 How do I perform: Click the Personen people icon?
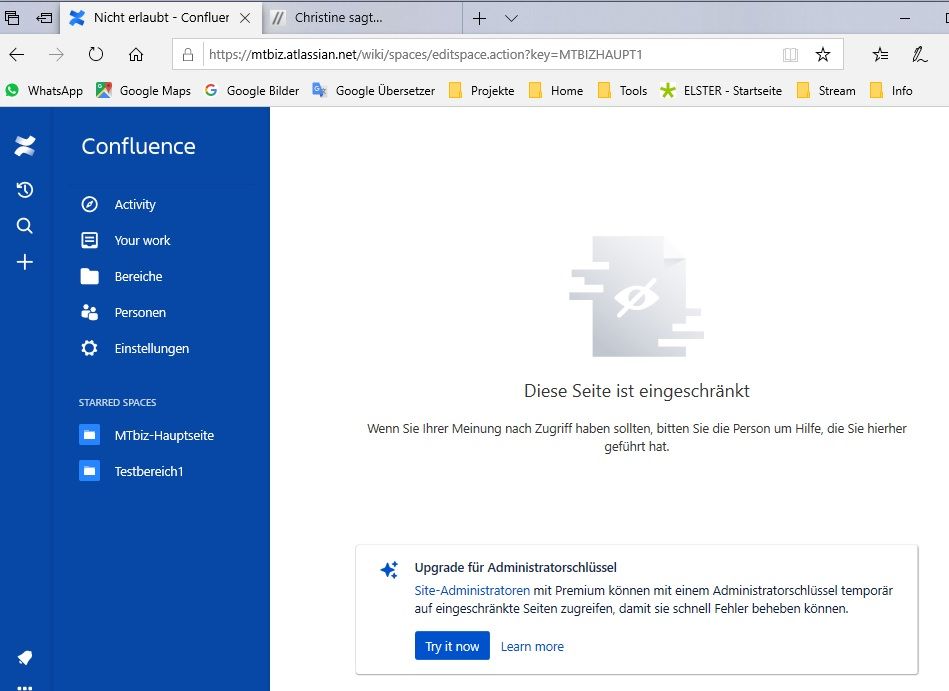[x=90, y=312]
